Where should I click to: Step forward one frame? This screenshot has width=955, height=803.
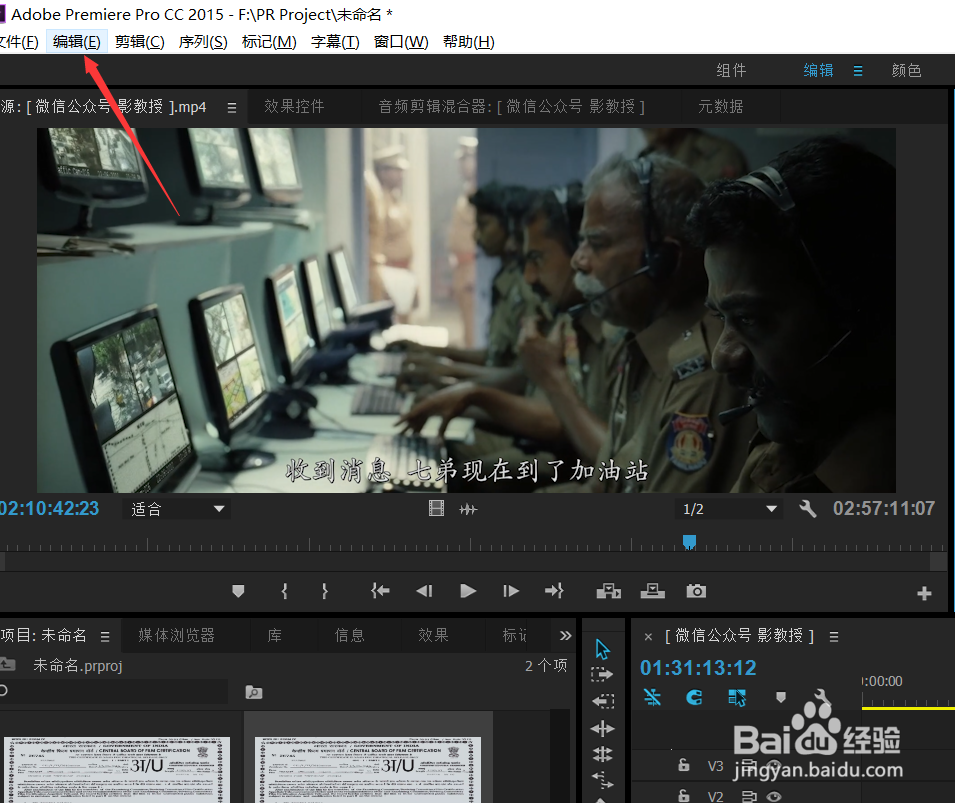[x=510, y=591]
